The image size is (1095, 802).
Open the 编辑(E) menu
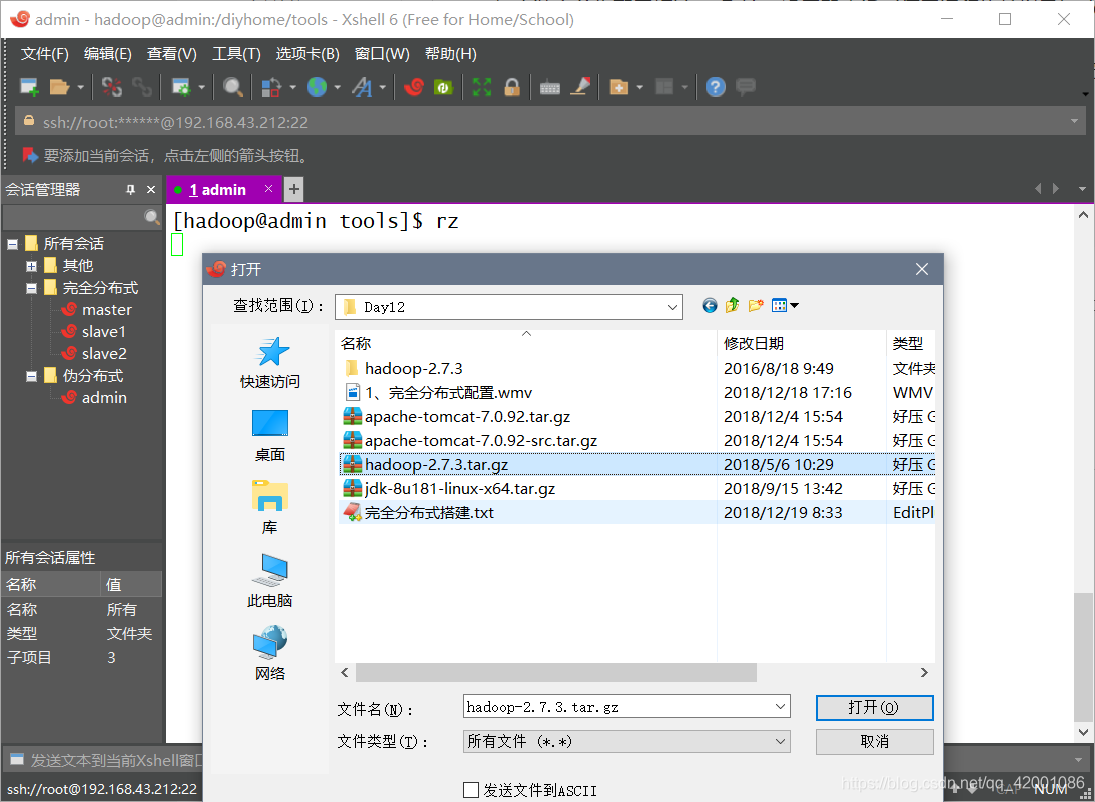108,54
